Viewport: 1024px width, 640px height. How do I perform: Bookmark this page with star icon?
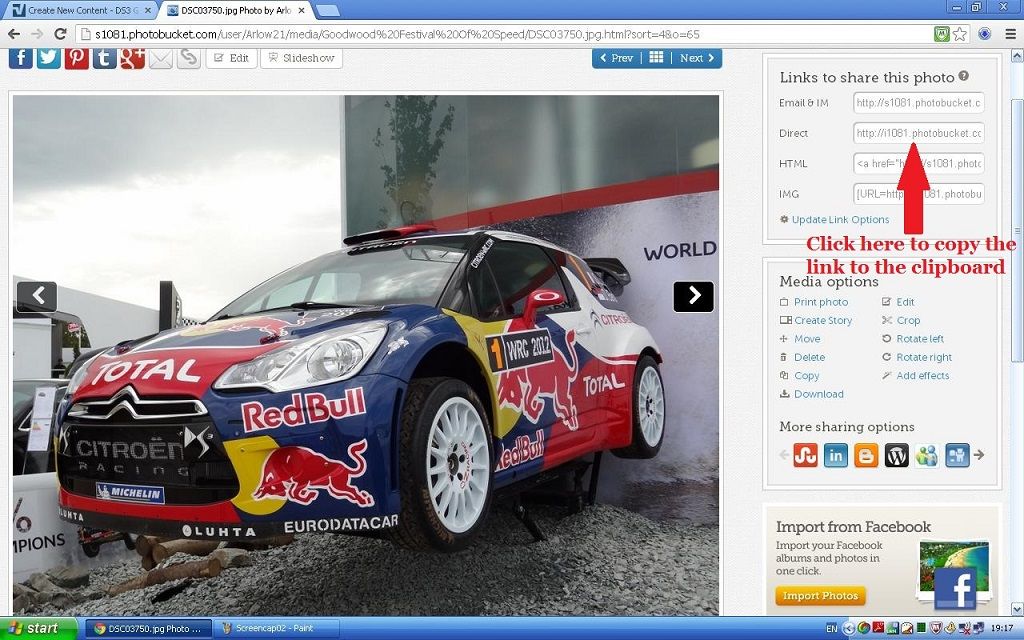(x=959, y=34)
